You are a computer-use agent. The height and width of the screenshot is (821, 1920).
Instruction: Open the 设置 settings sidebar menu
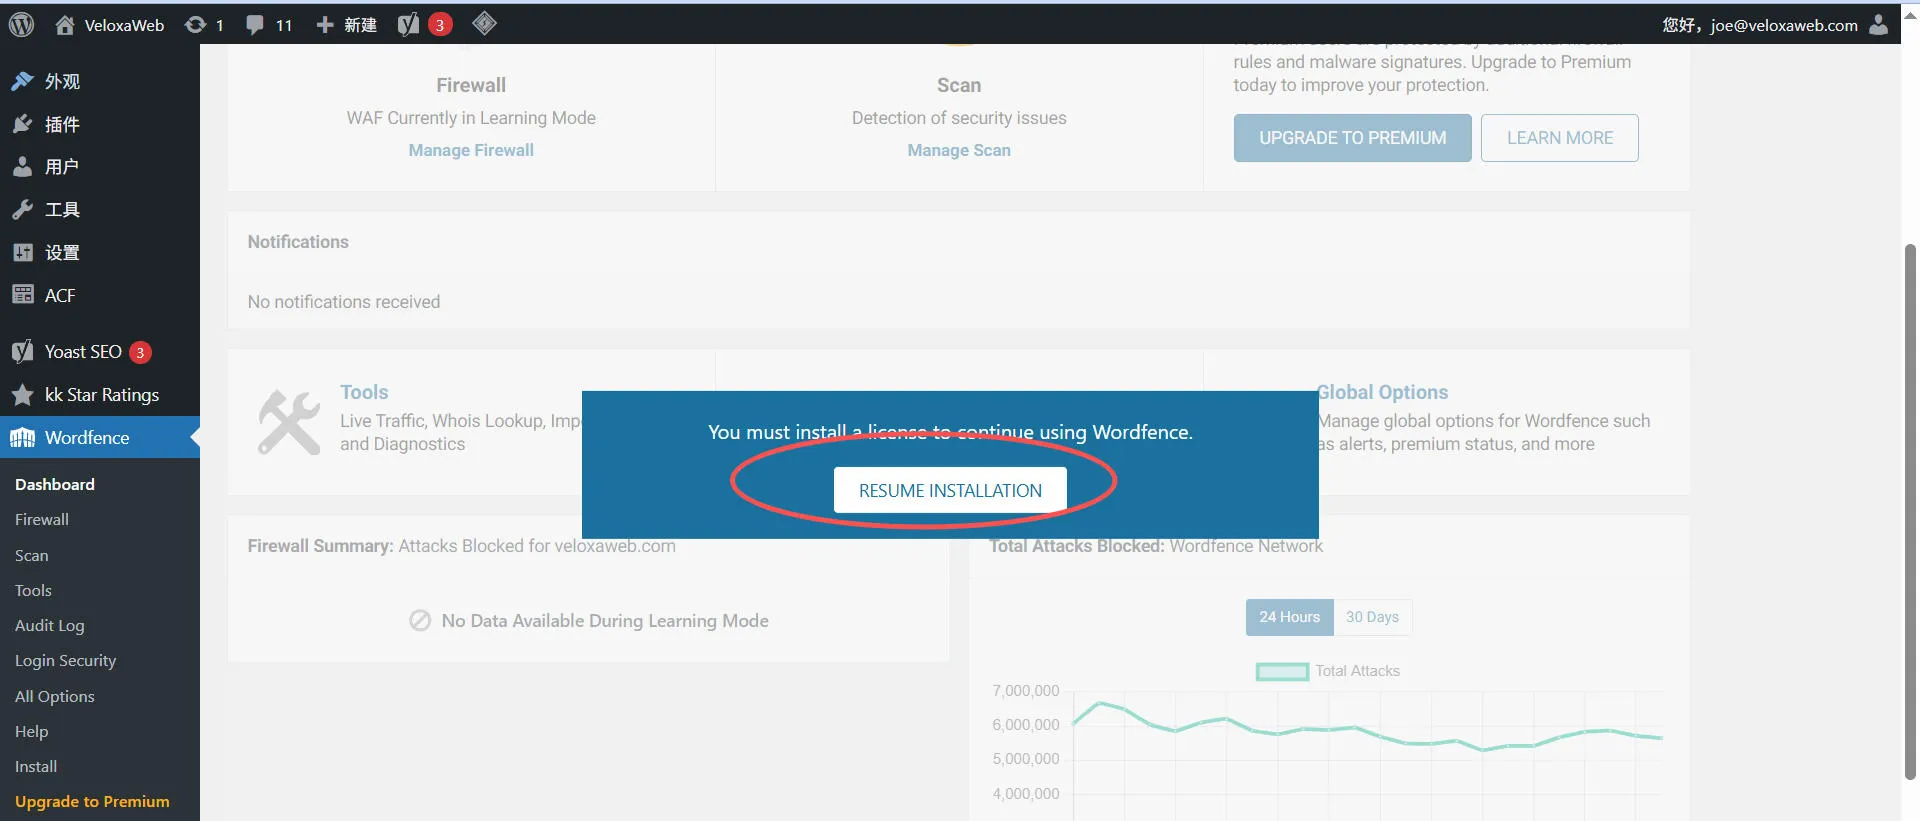[x=62, y=253]
